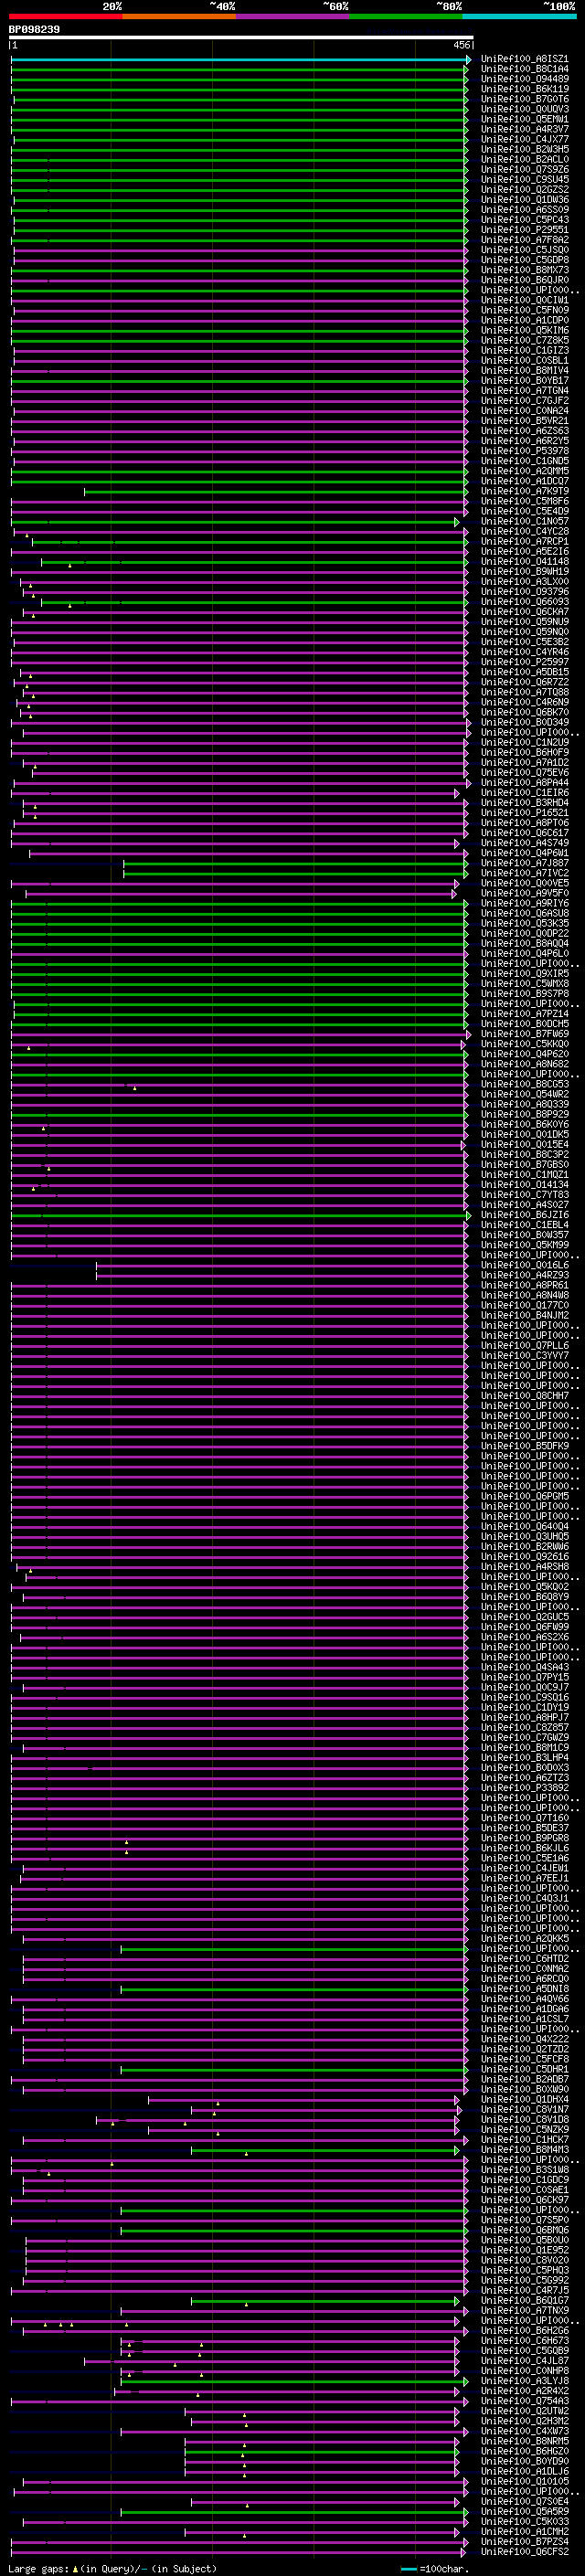Select the UniRef100_A7IVC2 label
Viewport: 585px width, 2576px height.
(524, 873)
